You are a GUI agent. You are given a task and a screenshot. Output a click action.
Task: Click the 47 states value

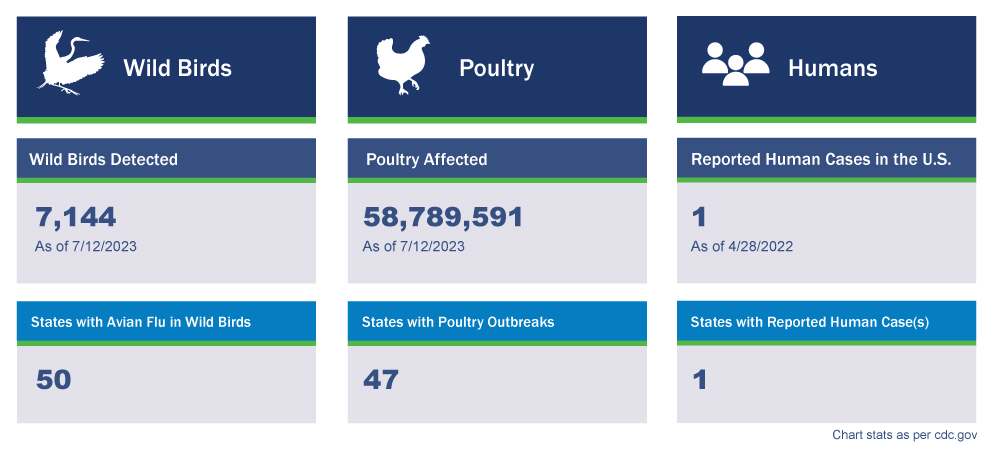tap(381, 380)
